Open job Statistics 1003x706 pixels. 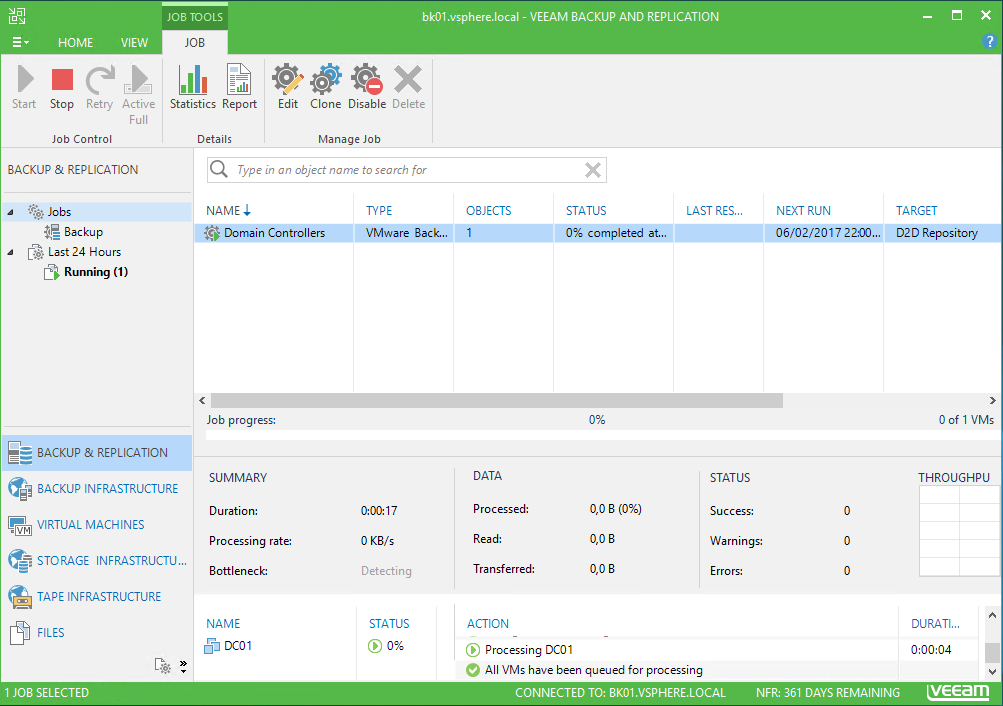pyautogui.click(x=193, y=88)
